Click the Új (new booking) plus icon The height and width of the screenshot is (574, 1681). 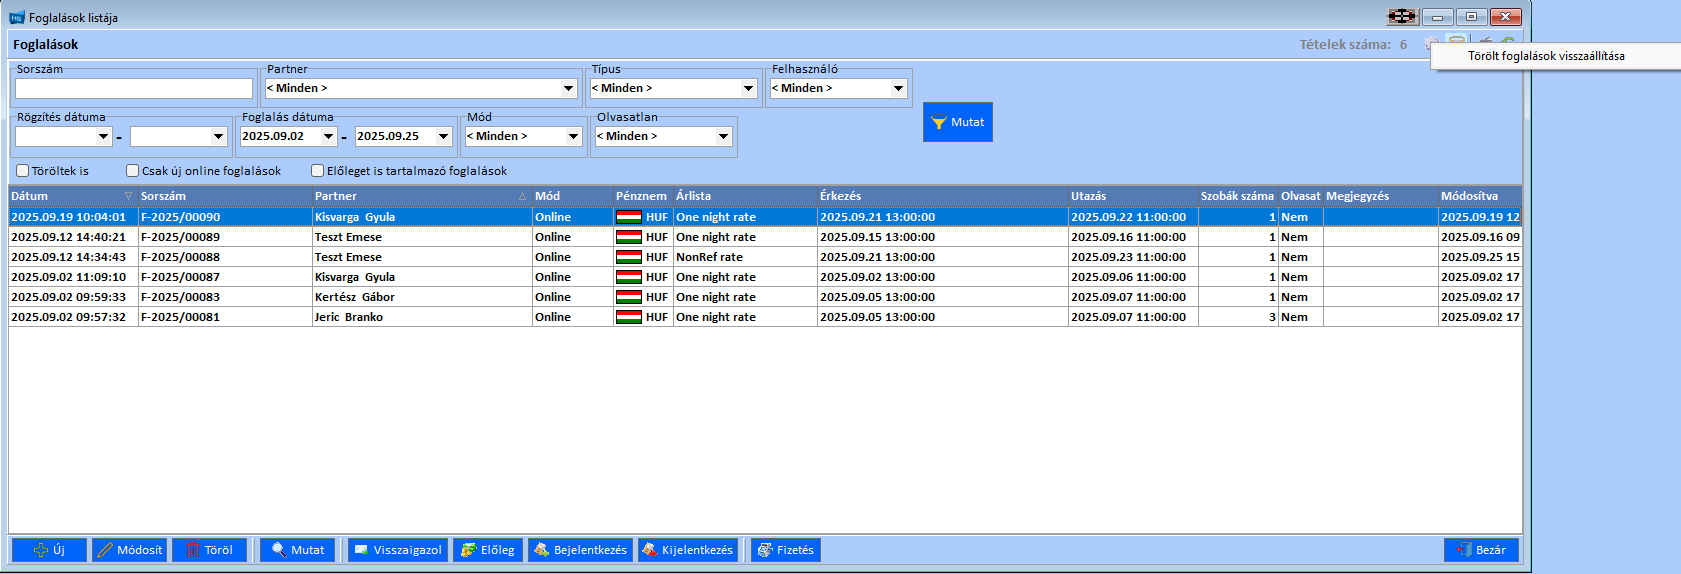point(41,550)
